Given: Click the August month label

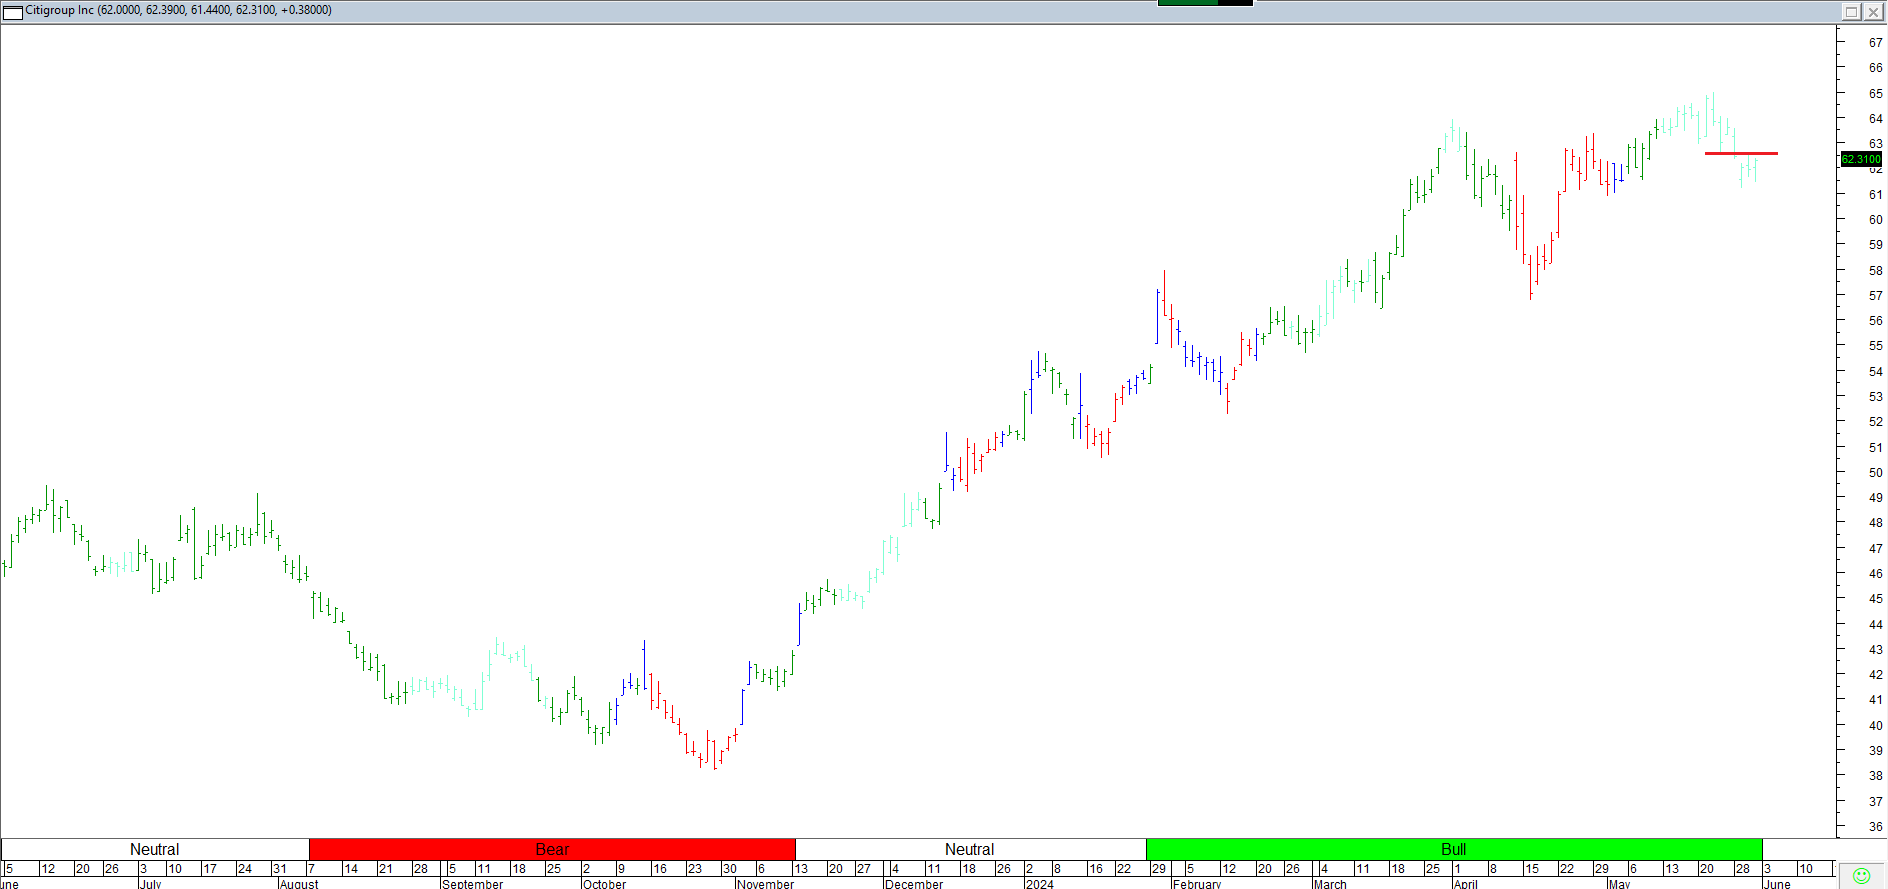Looking at the screenshot, I should tap(299, 884).
